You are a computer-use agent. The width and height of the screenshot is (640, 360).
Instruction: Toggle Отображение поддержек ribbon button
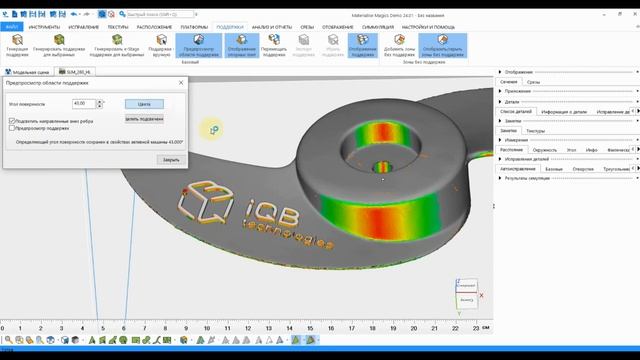tap(362, 45)
